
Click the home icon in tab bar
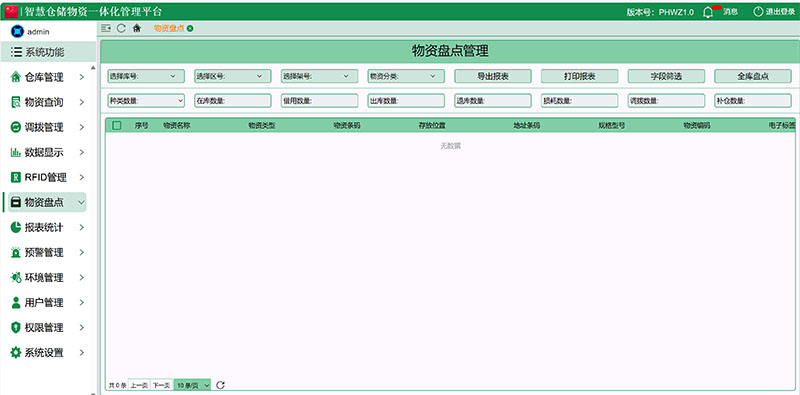(x=137, y=29)
